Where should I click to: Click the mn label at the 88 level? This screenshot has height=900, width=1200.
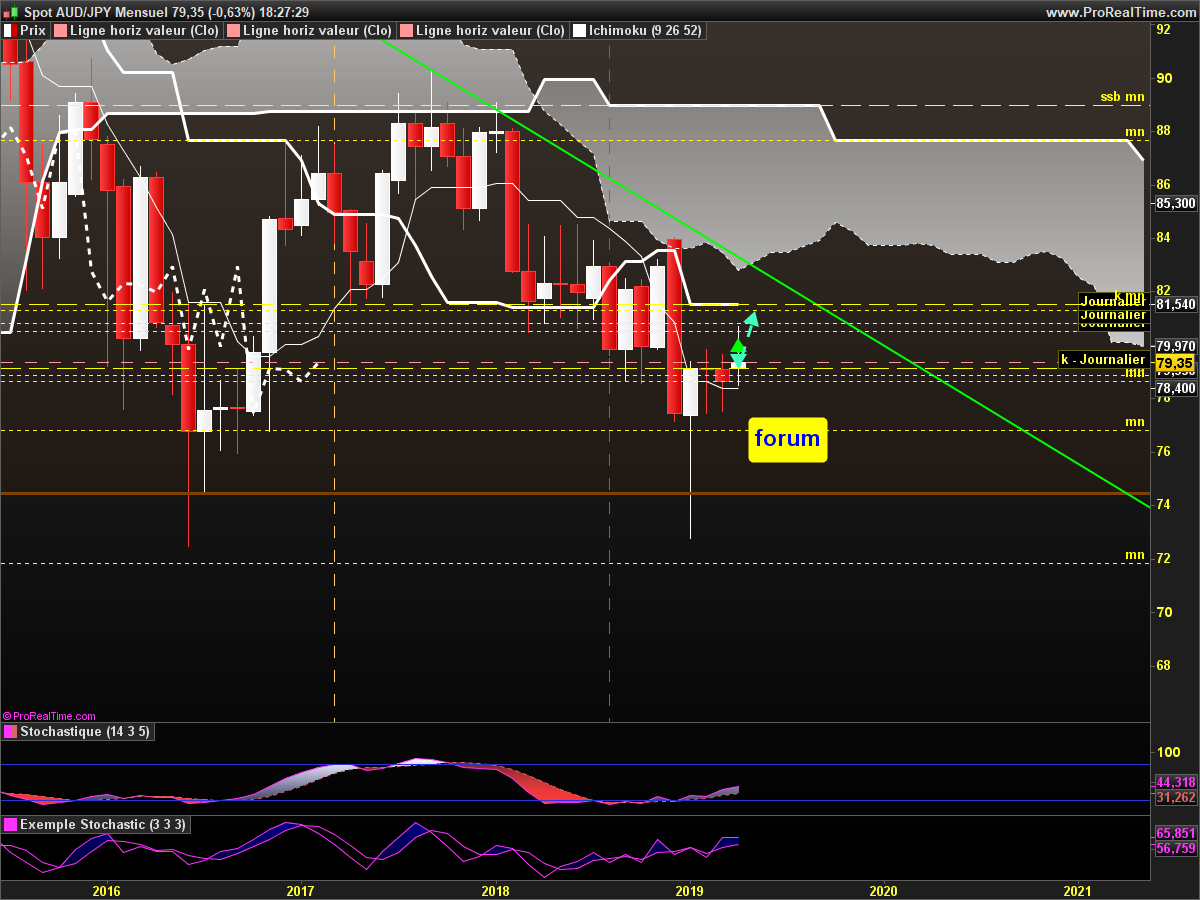click(1135, 131)
